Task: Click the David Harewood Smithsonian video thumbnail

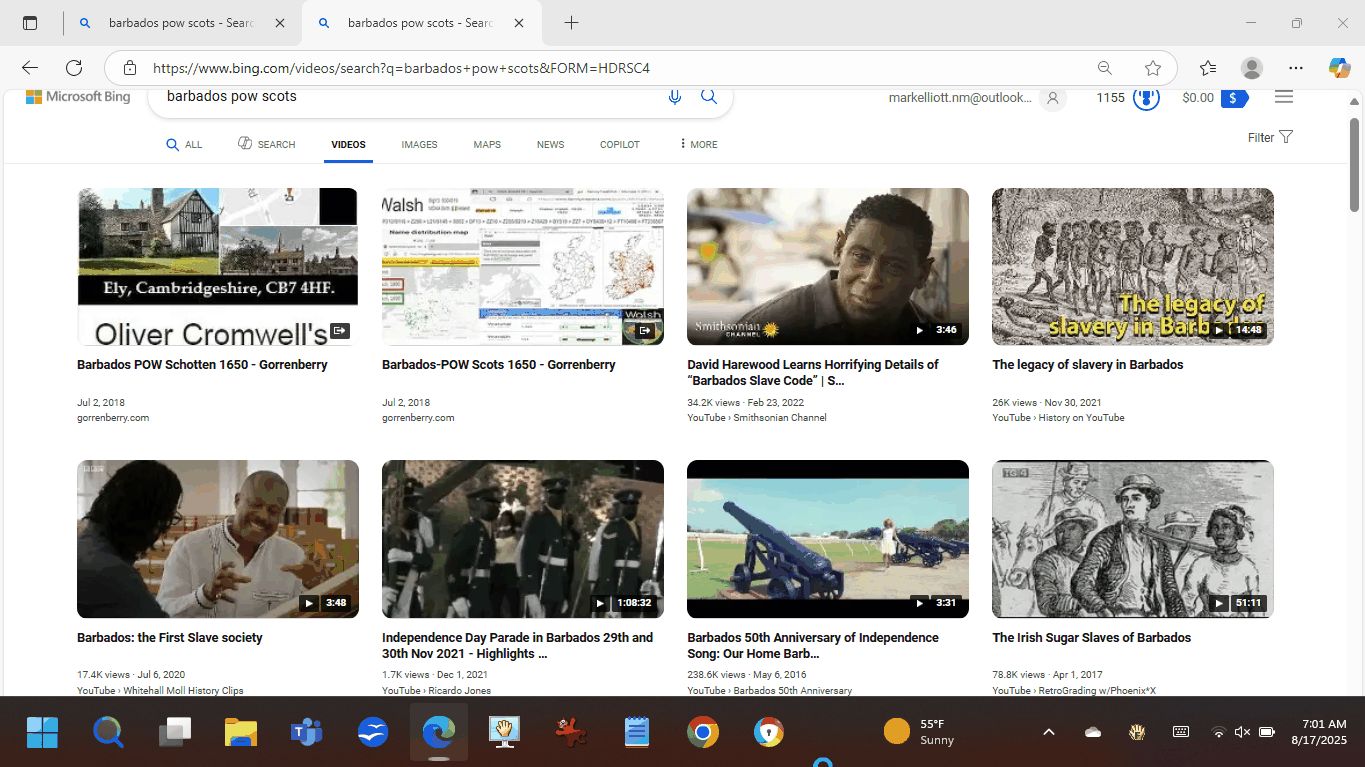Action: pos(827,266)
